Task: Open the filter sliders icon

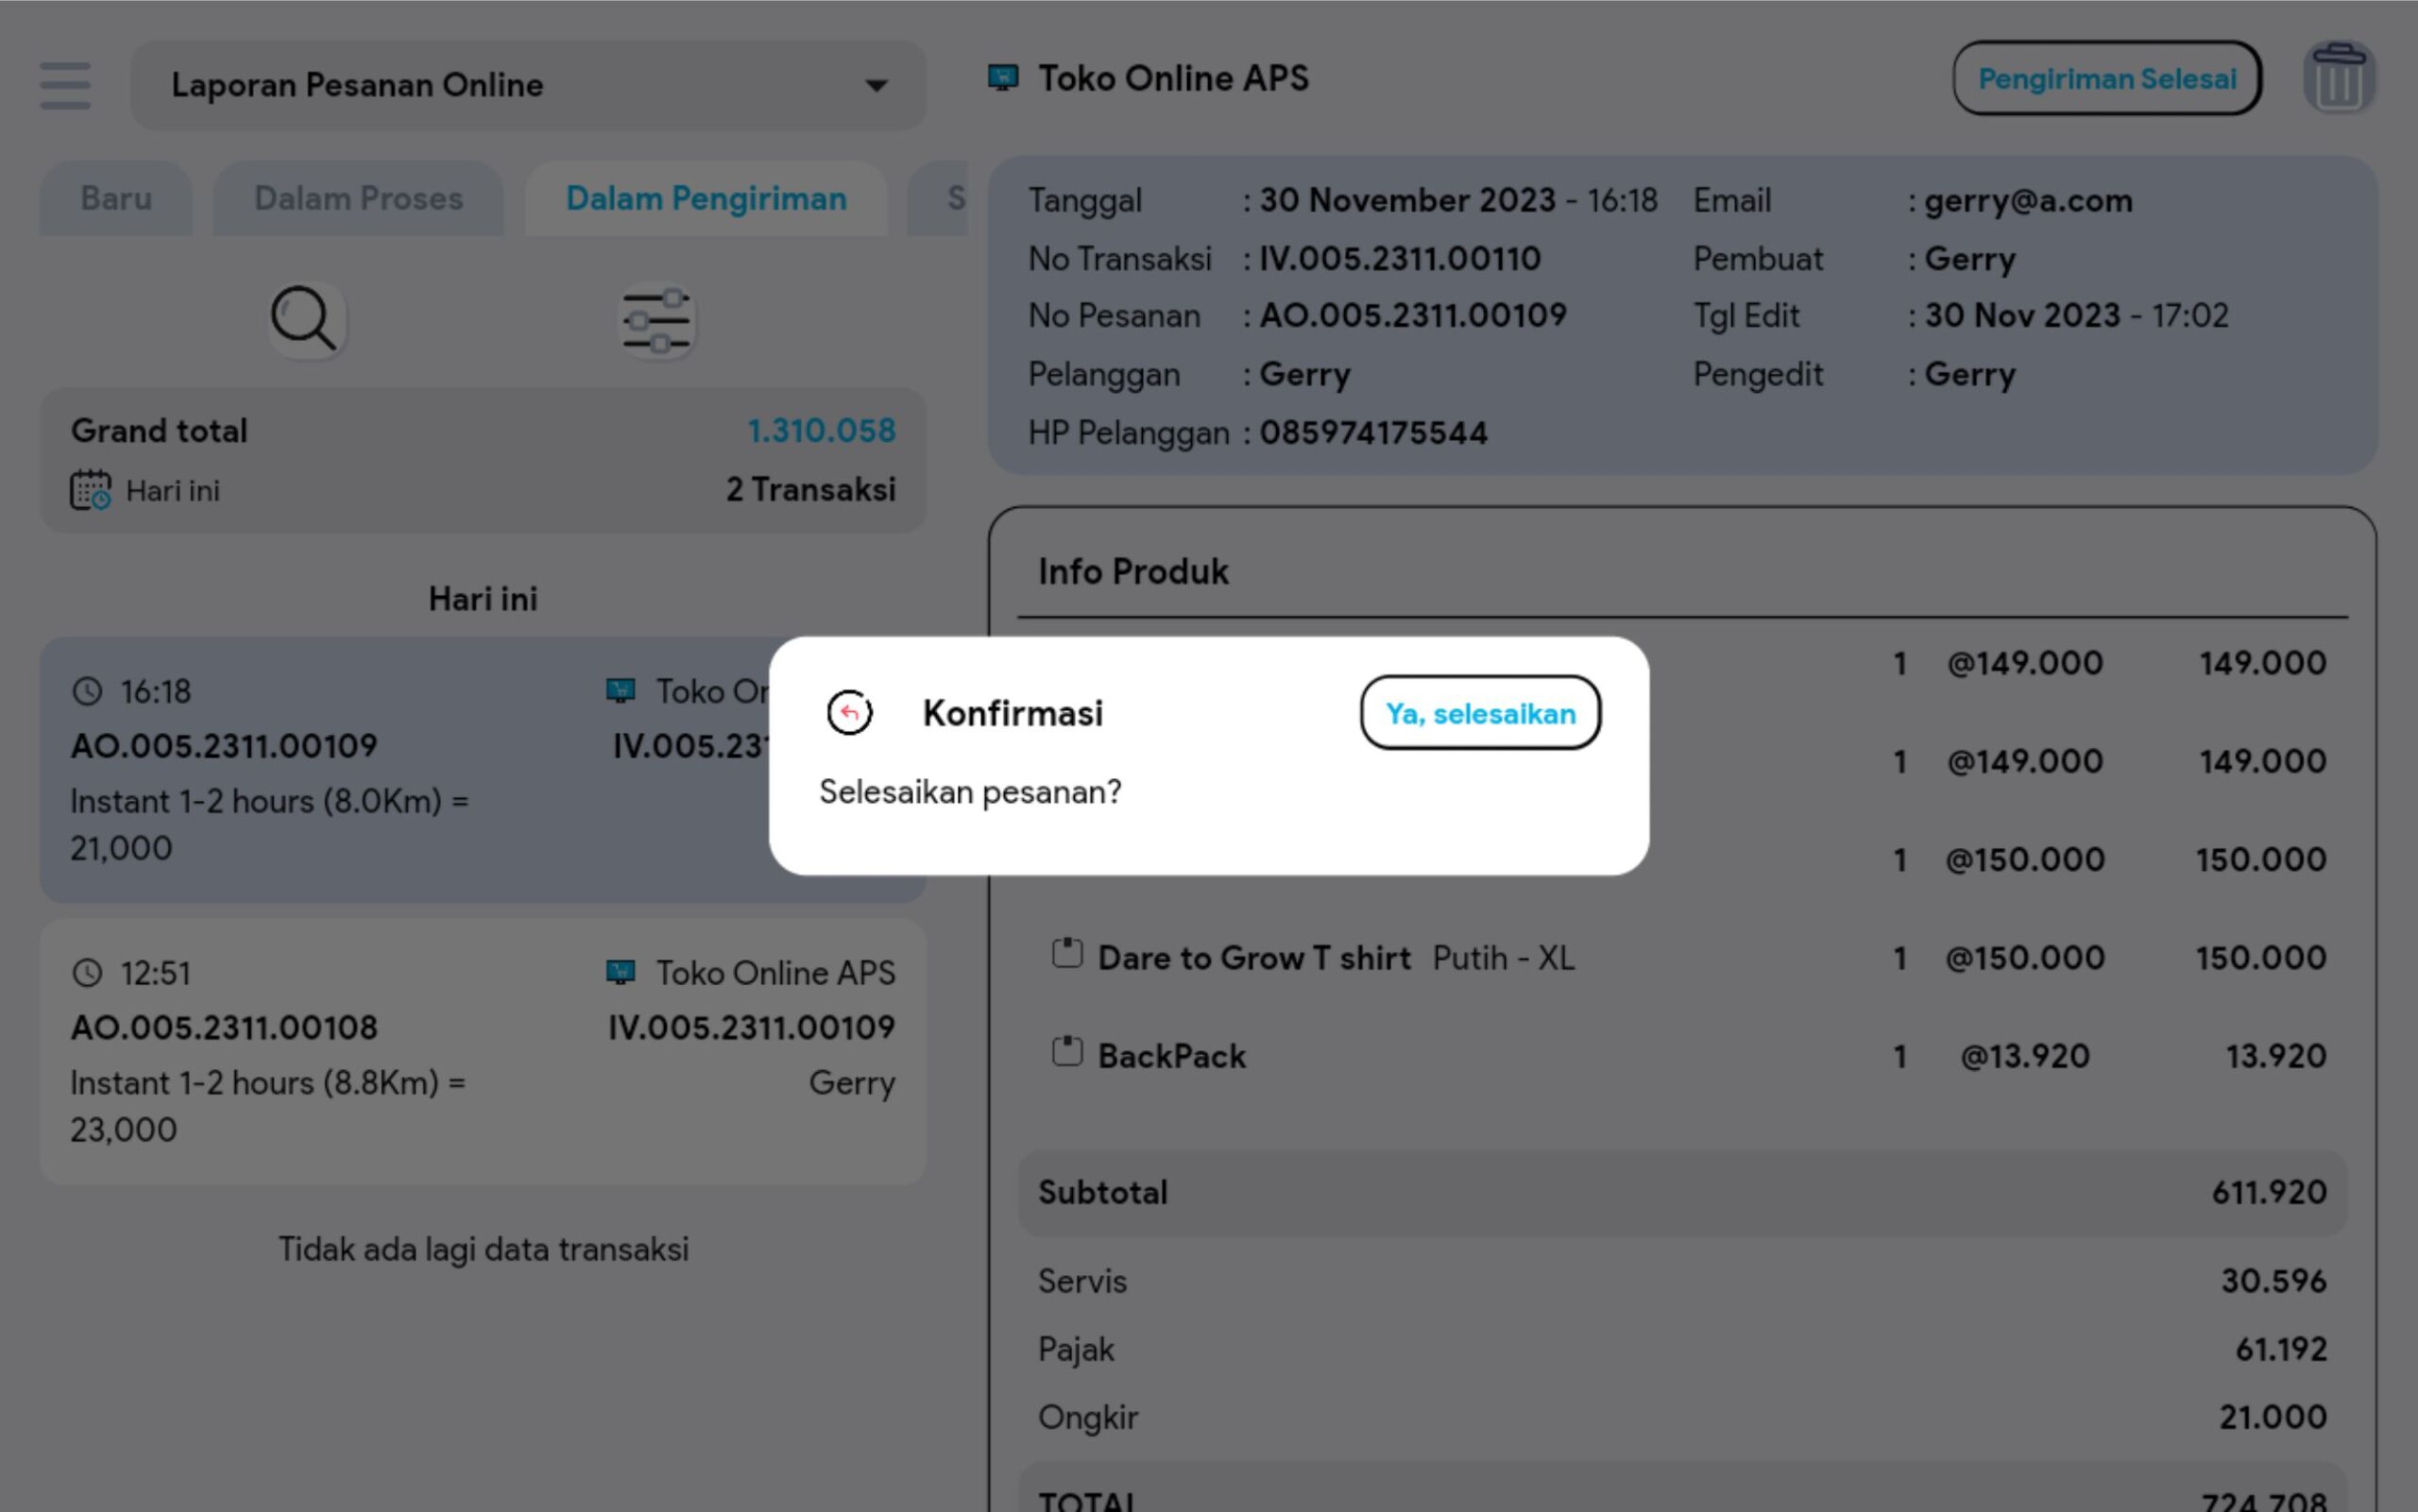Action: [x=656, y=322]
